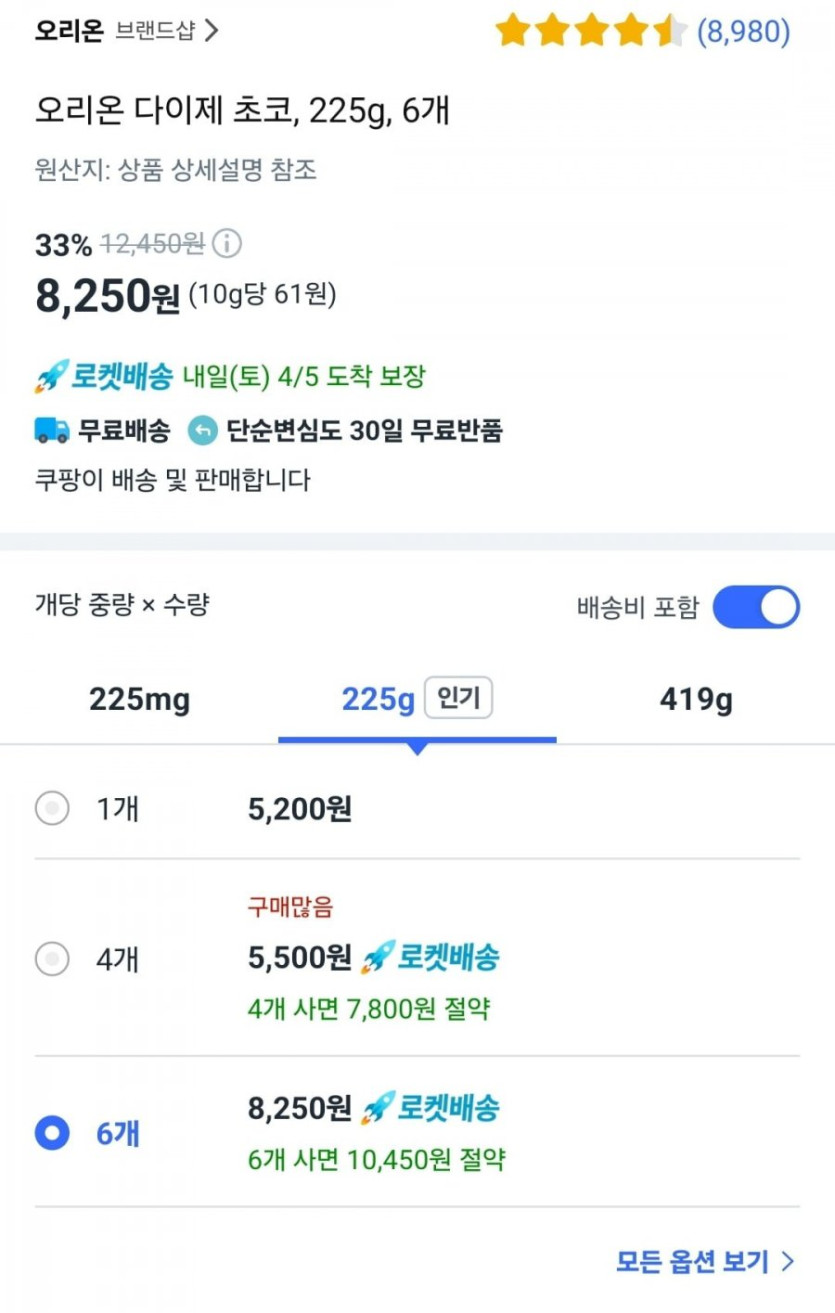This screenshot has width=835, height=1313.
Task: Click the 오리온 brand name link
Action: coord(69,31)
